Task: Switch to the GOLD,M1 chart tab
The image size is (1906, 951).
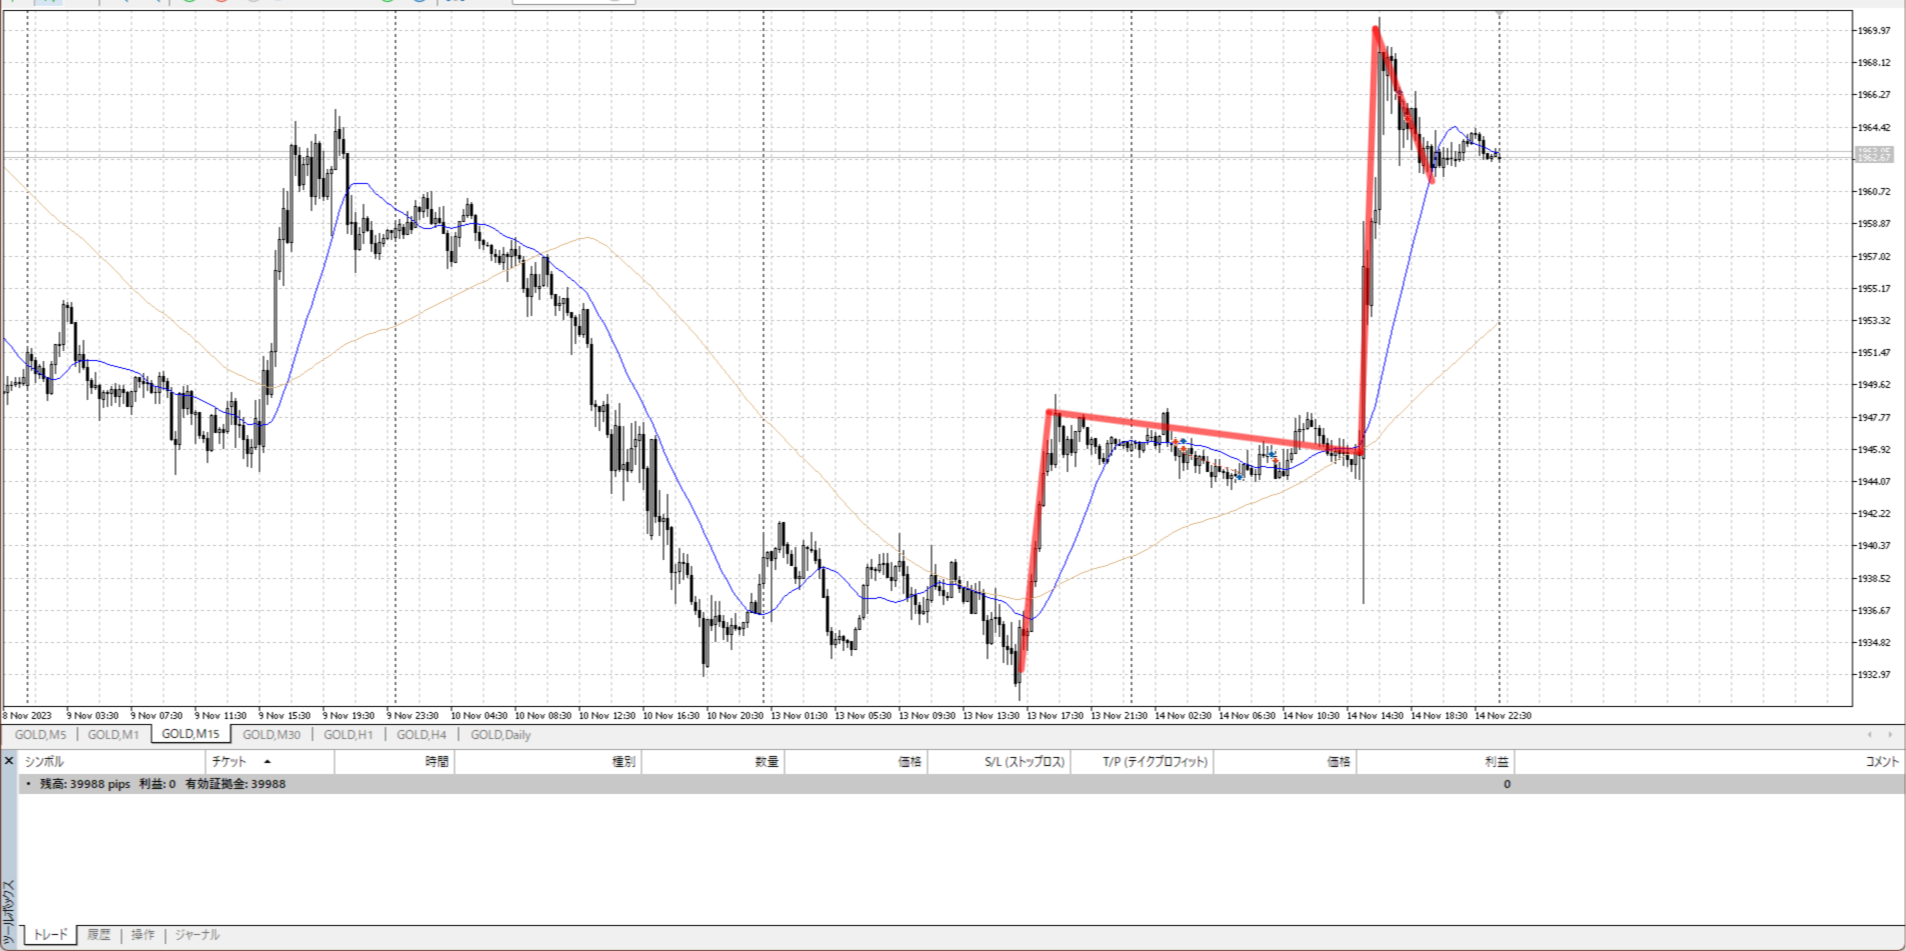Action: (x=113, y=735)
